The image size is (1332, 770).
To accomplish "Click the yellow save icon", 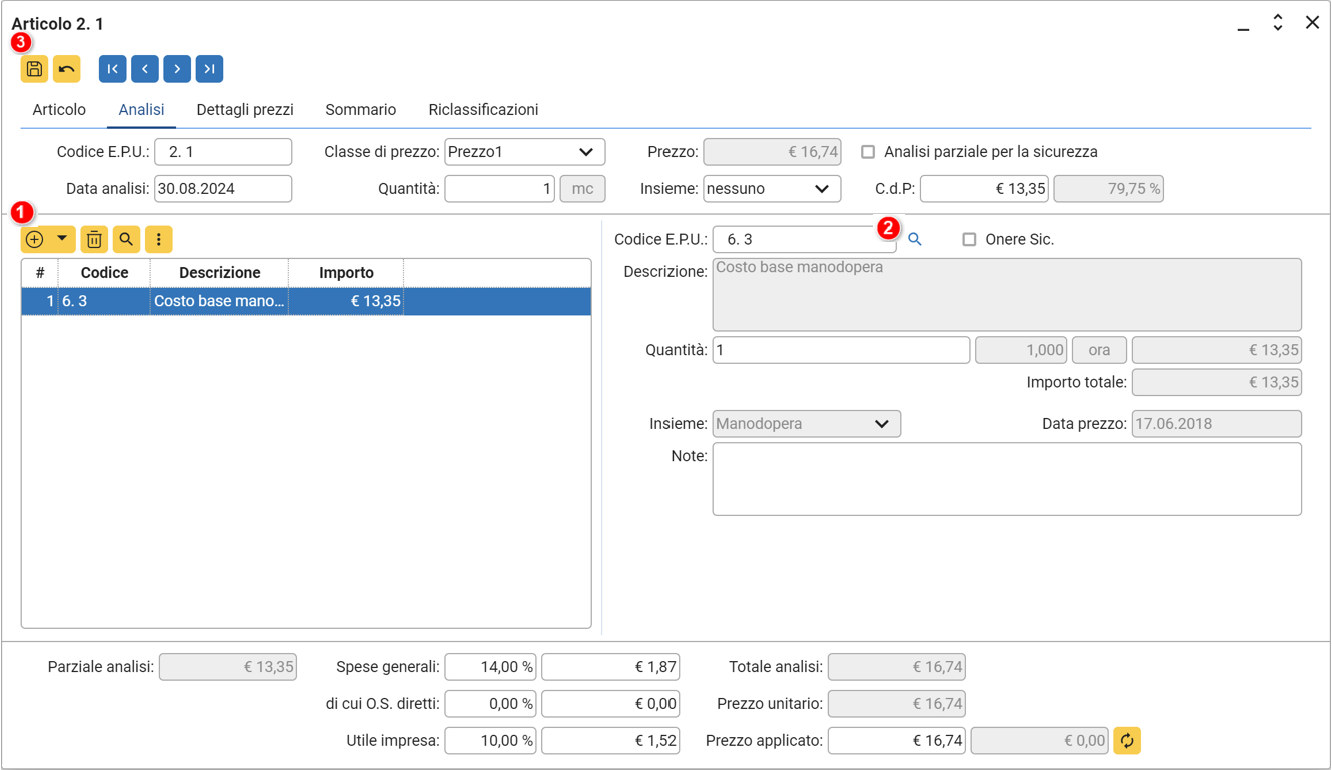I will pos(34,69).
